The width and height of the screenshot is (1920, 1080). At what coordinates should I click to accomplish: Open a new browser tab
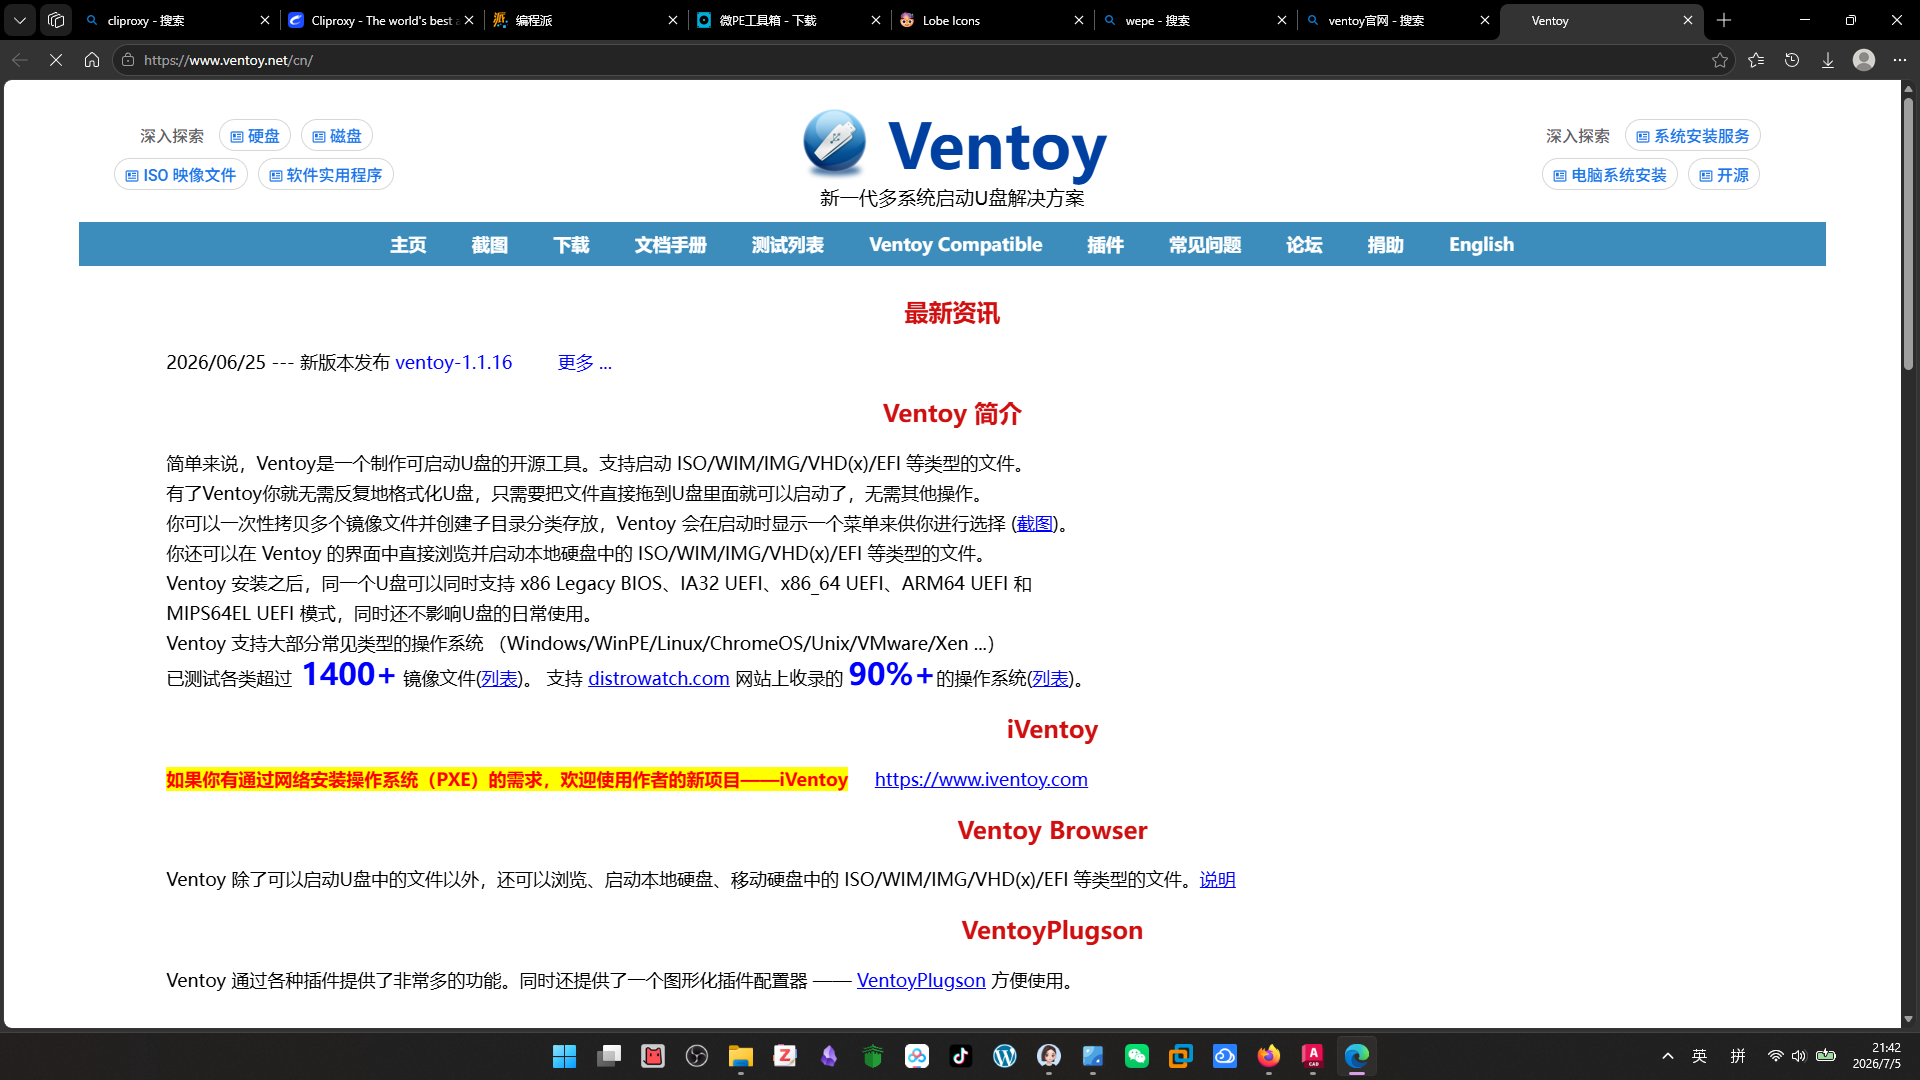1724,20
